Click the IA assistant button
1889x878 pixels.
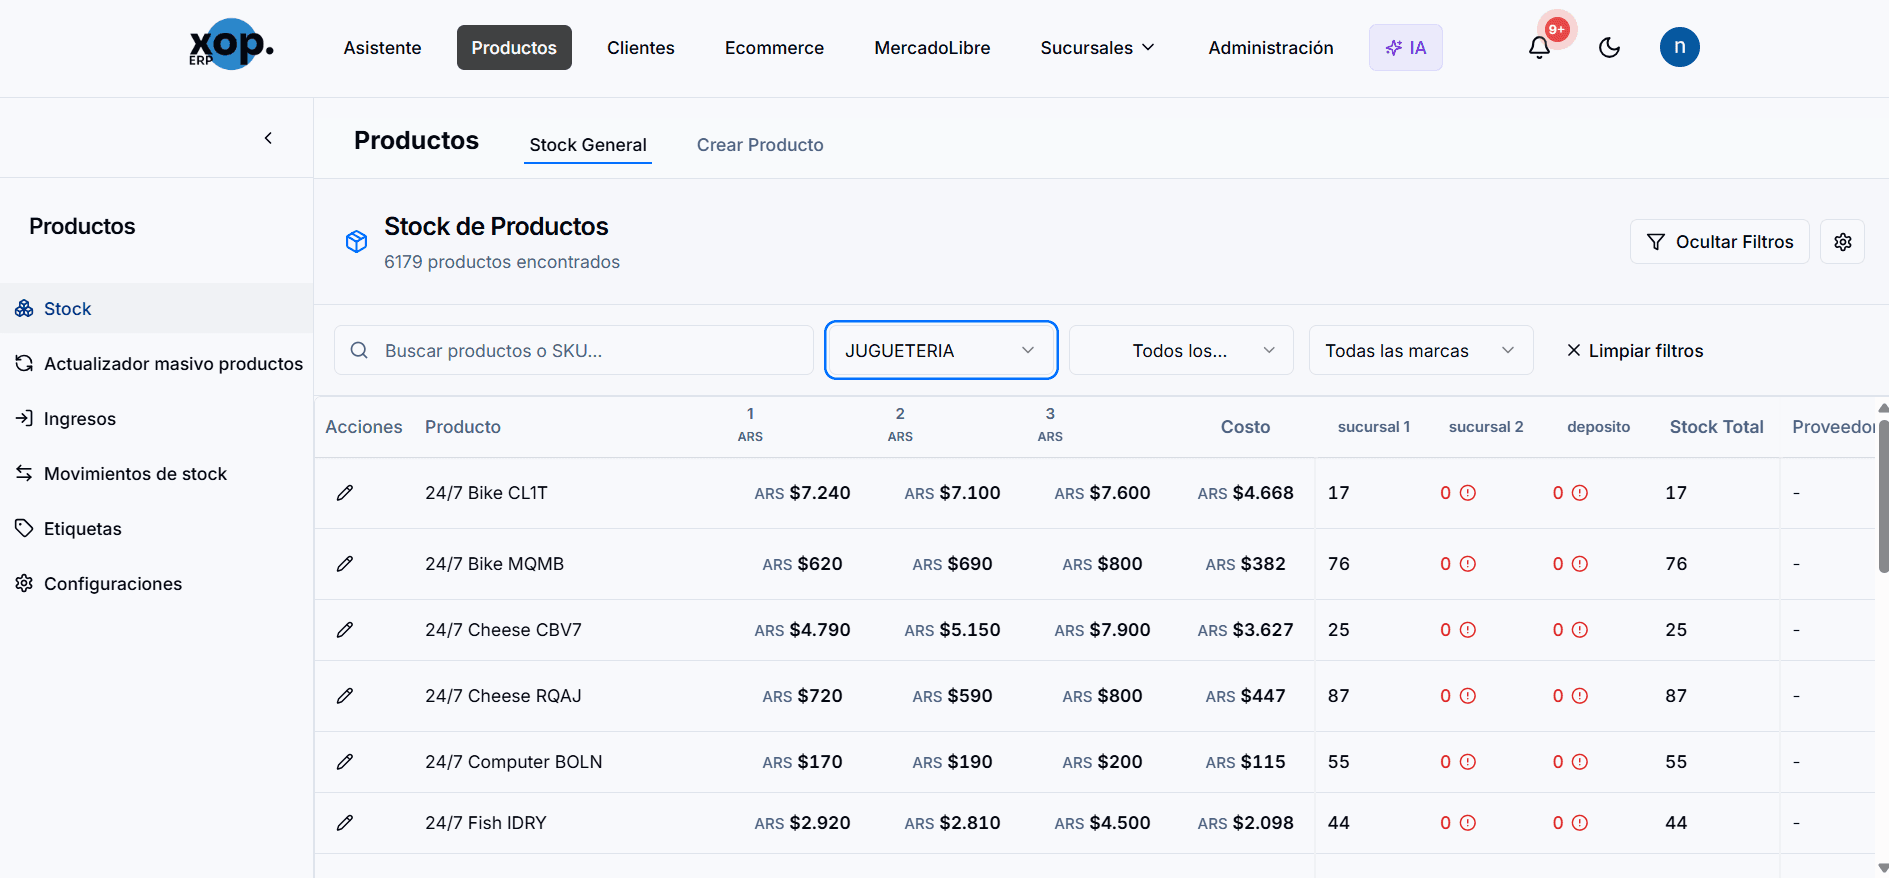tap(1406, 48)
